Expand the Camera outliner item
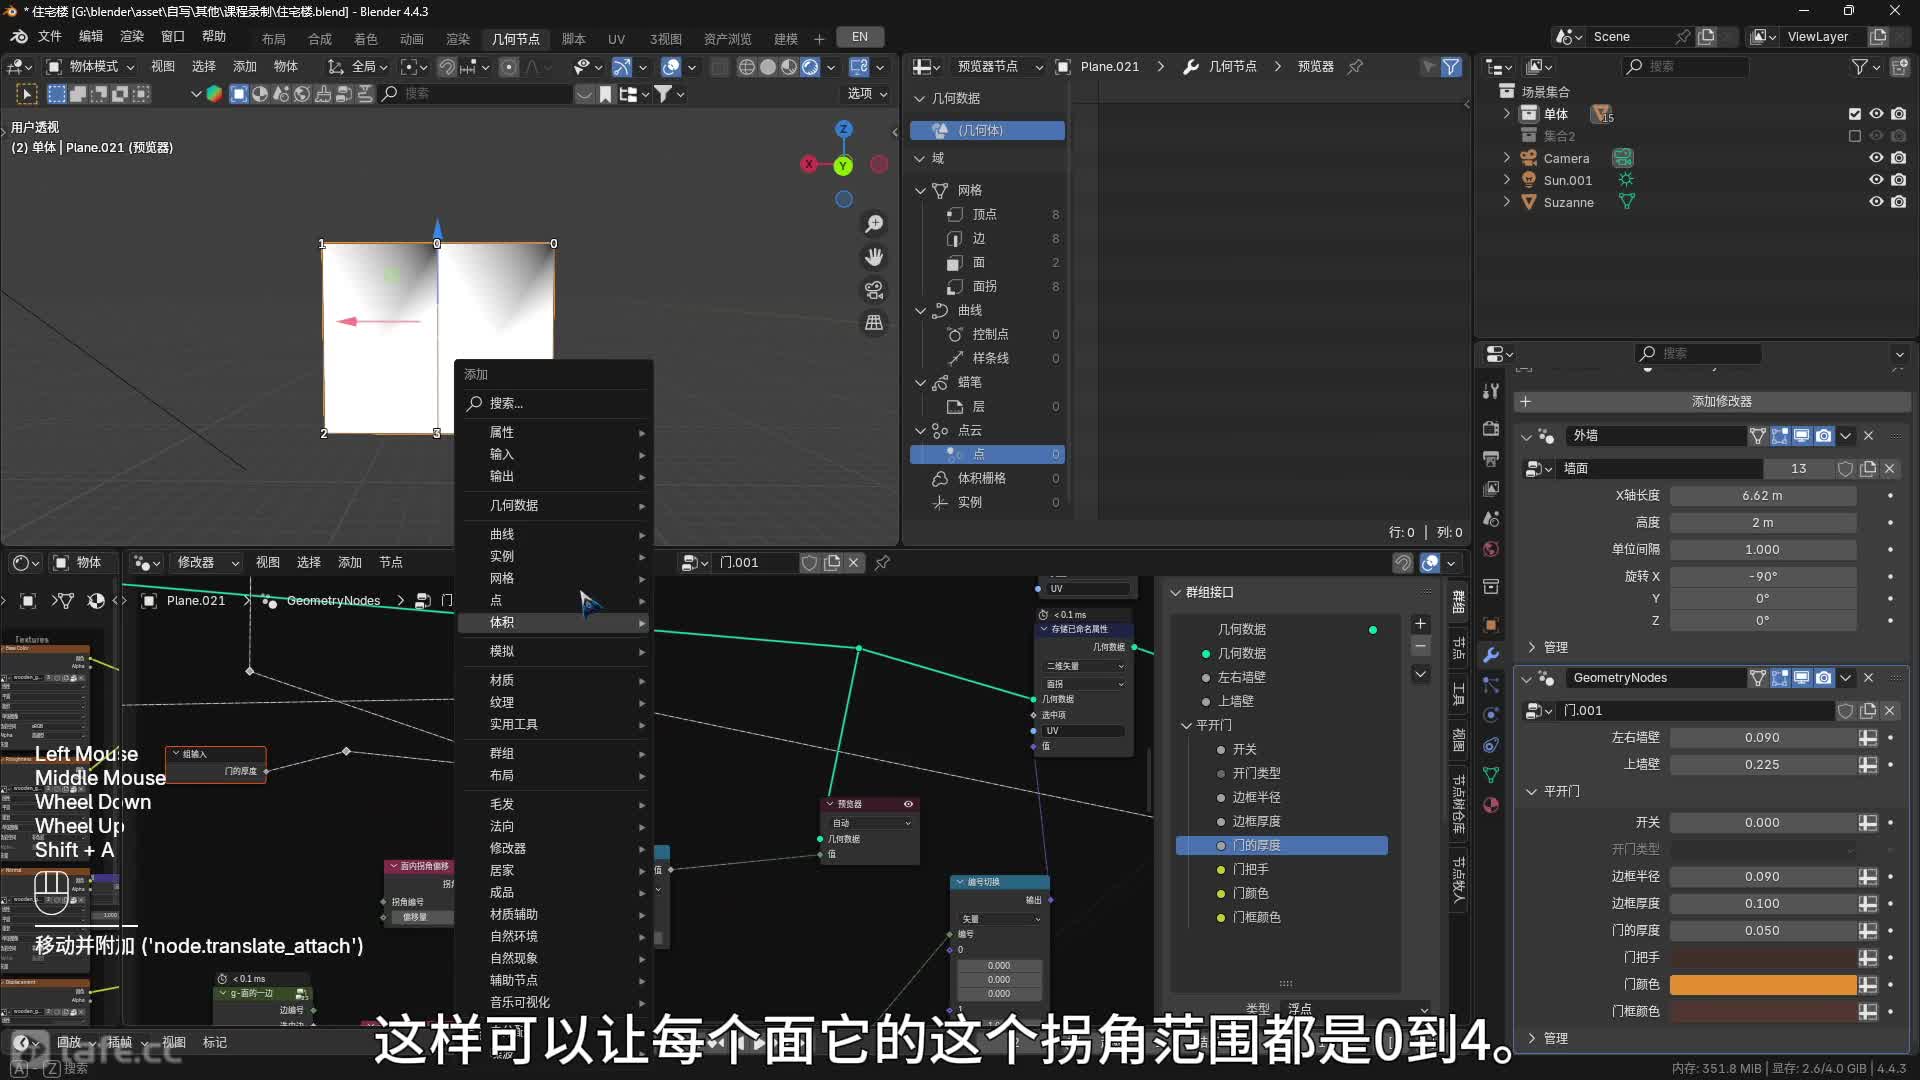The image size is (1920, 1080). (1507, 158)
